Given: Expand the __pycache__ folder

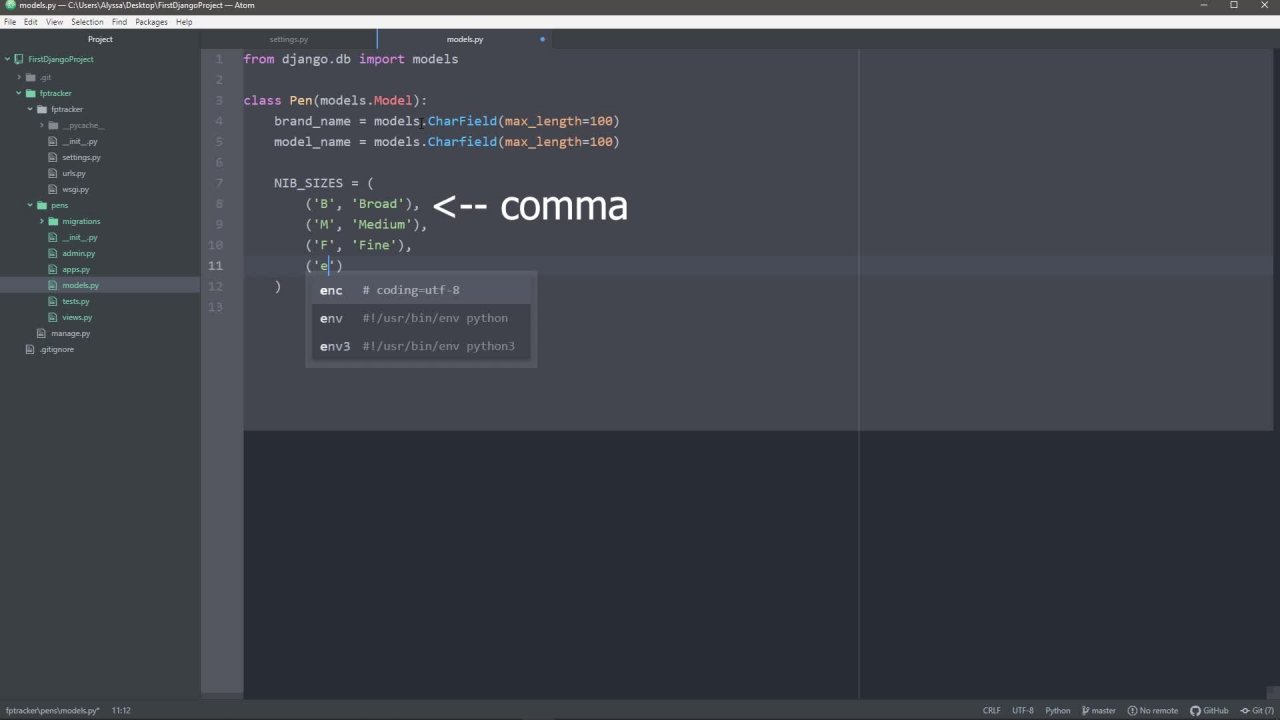Looking at the screenshot, I should pos(41,125).
